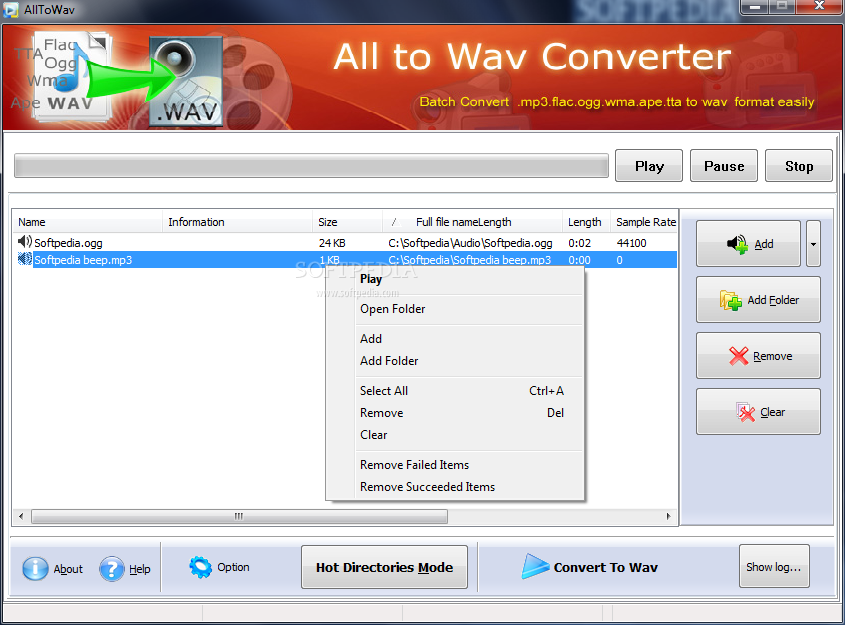Click the horizontal scrollbar thumb
845x625 pixels.
coord(239,516)
